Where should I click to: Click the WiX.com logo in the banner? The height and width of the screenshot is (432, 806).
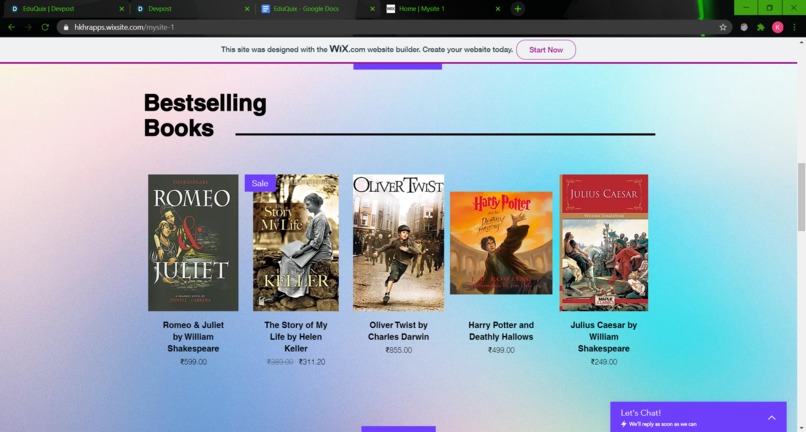click(347, 49)
